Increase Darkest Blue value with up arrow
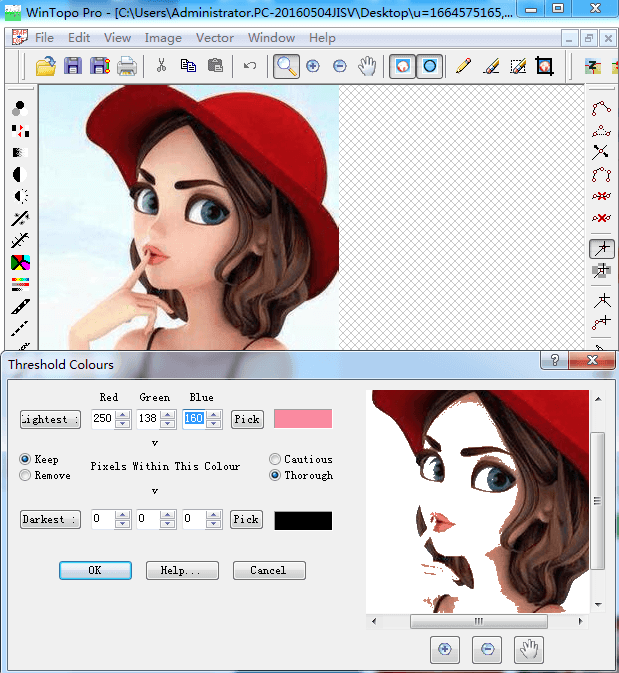The width and height of the screenshot is (619, 673). click(213, 515)
